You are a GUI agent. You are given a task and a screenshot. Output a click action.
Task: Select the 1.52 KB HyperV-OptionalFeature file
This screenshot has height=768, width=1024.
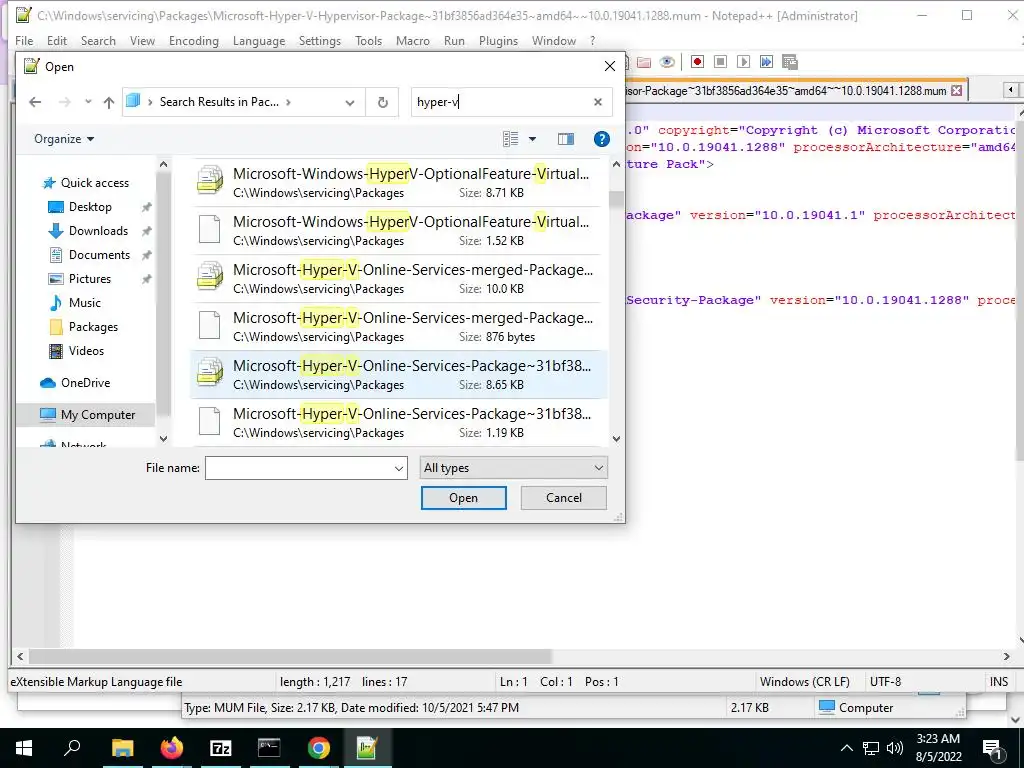(x=399, y=231)
